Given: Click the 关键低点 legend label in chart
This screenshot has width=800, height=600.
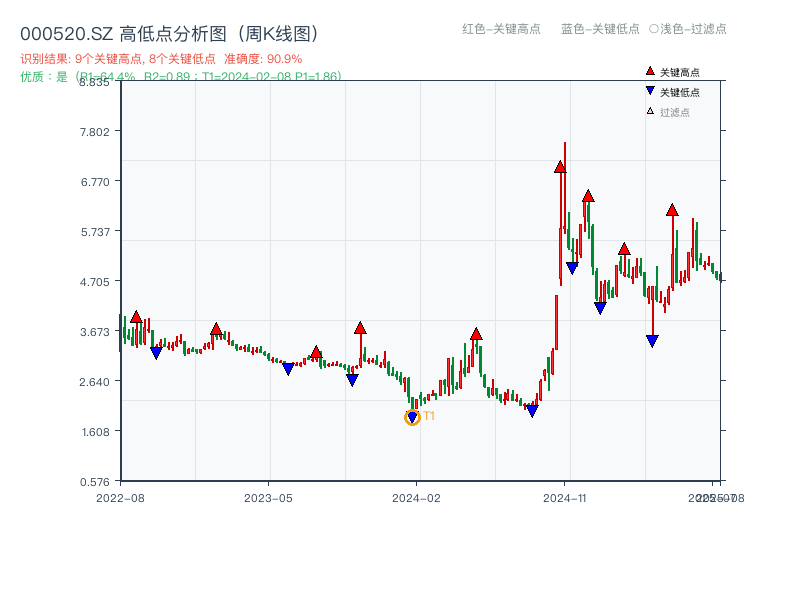Looking at the screenshot, I should (680, 92).
